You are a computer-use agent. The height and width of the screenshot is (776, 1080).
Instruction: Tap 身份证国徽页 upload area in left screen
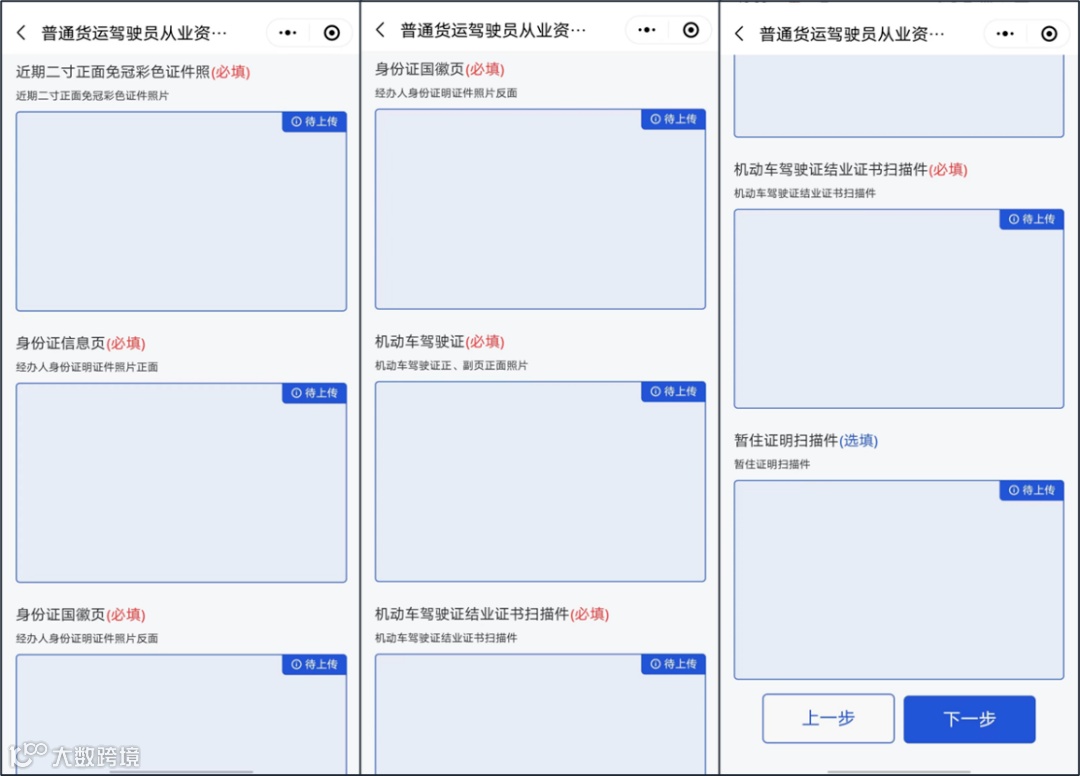181,714
